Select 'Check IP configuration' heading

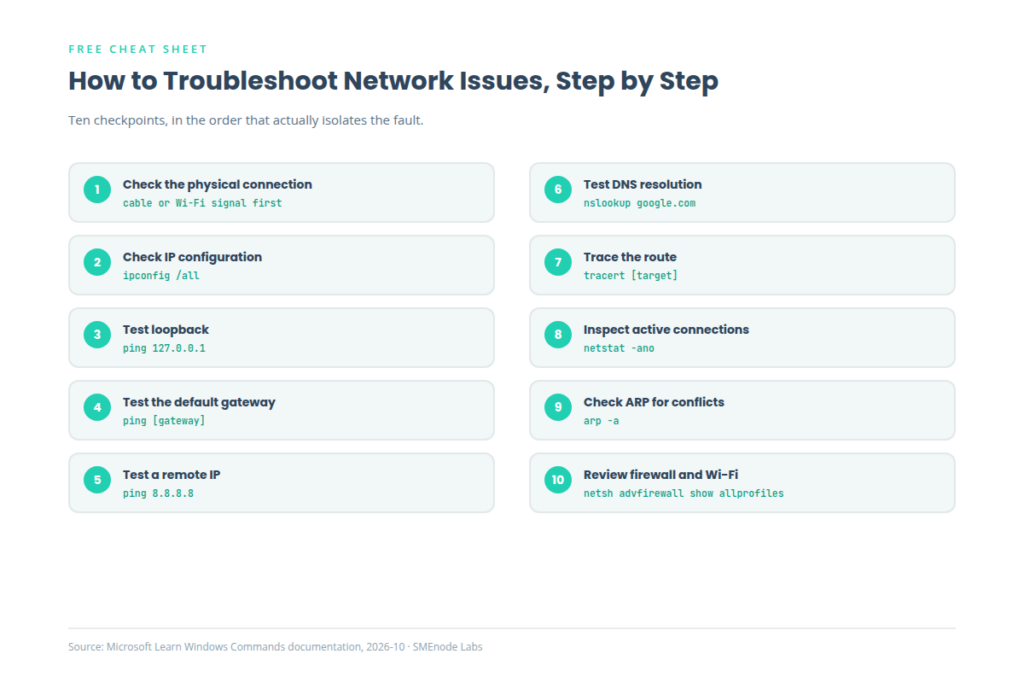pyautogui.click(x=192, y=257)
